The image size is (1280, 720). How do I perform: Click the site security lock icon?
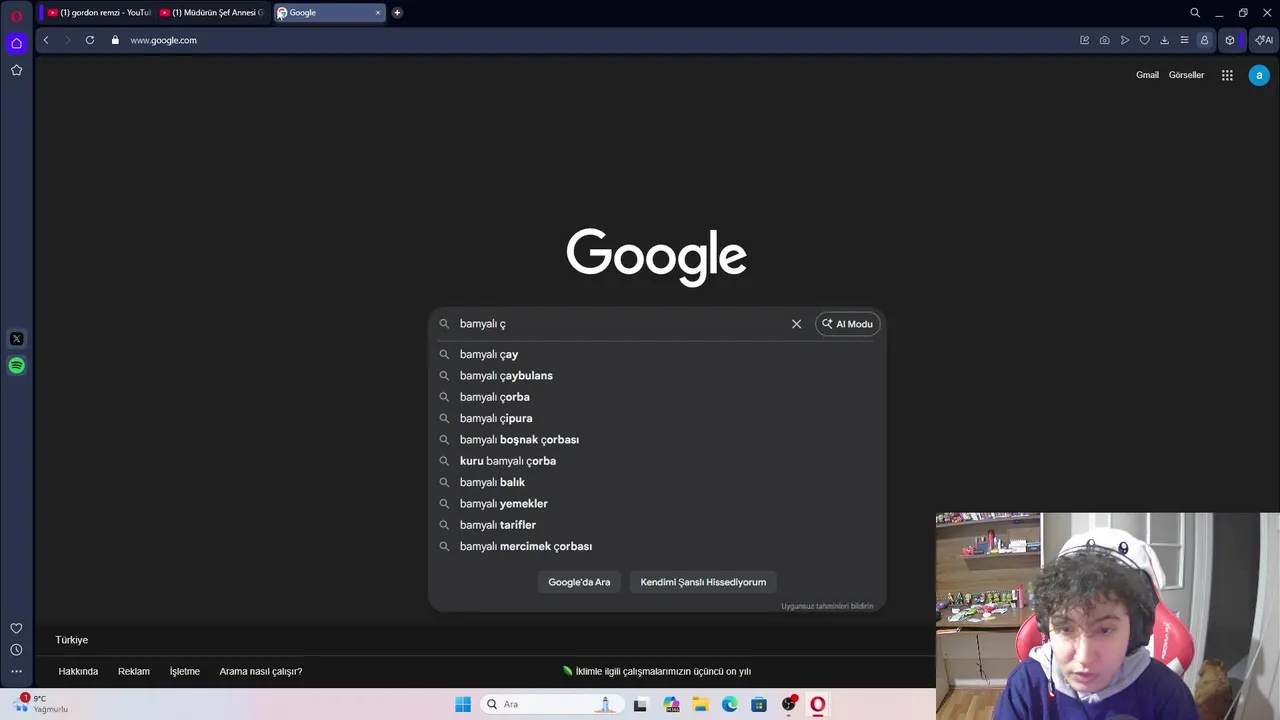pyautogui.click(x=115, y=40)
